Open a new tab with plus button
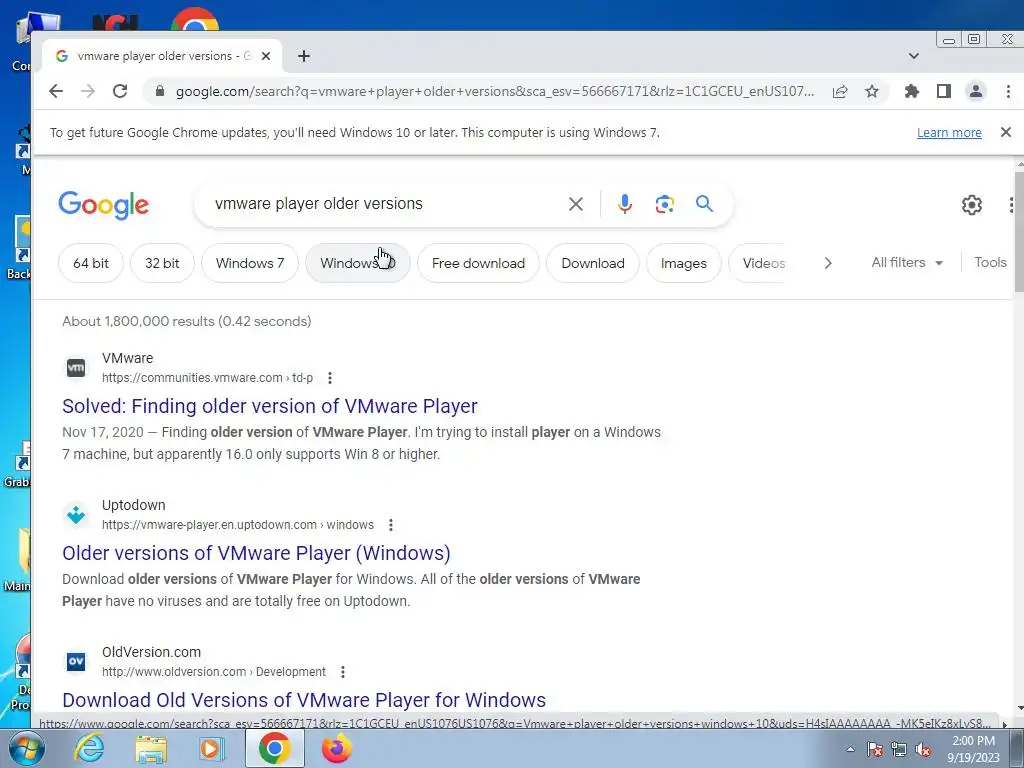 (304, 56)
